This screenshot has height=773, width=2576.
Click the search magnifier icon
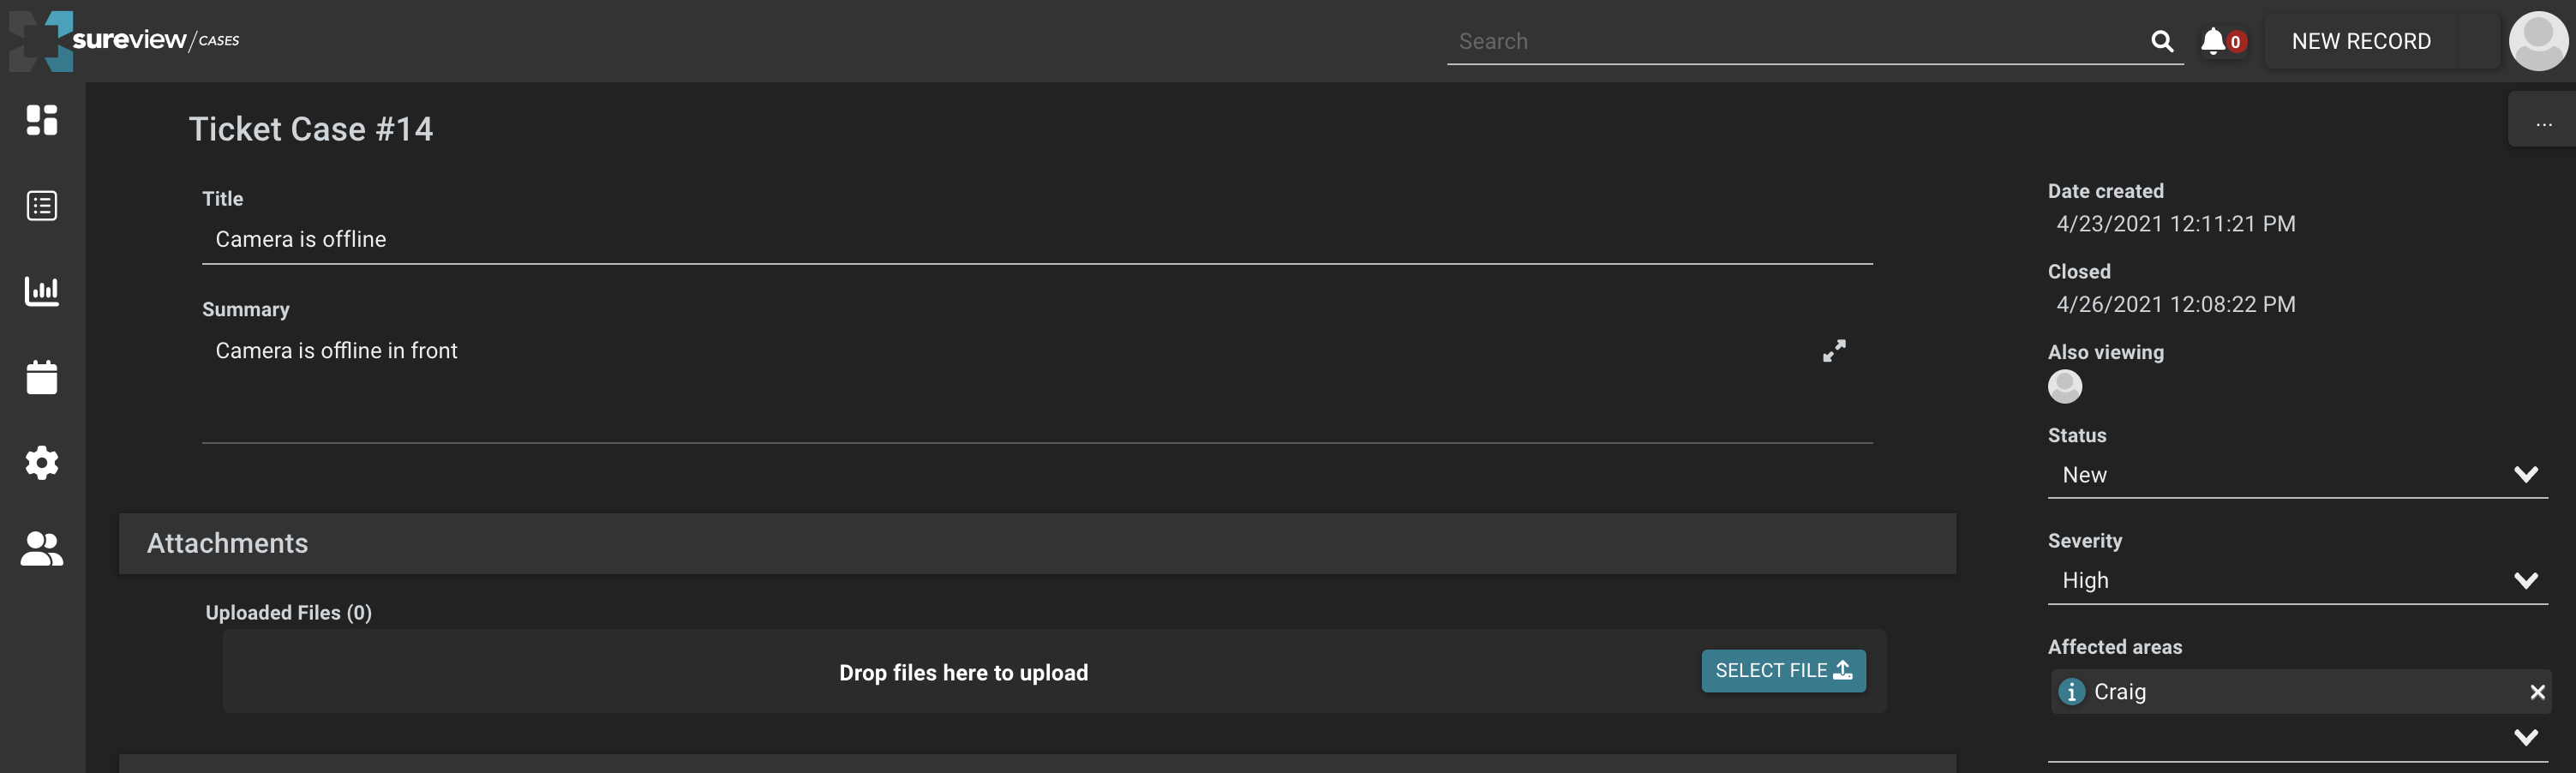click(2163, 42)
